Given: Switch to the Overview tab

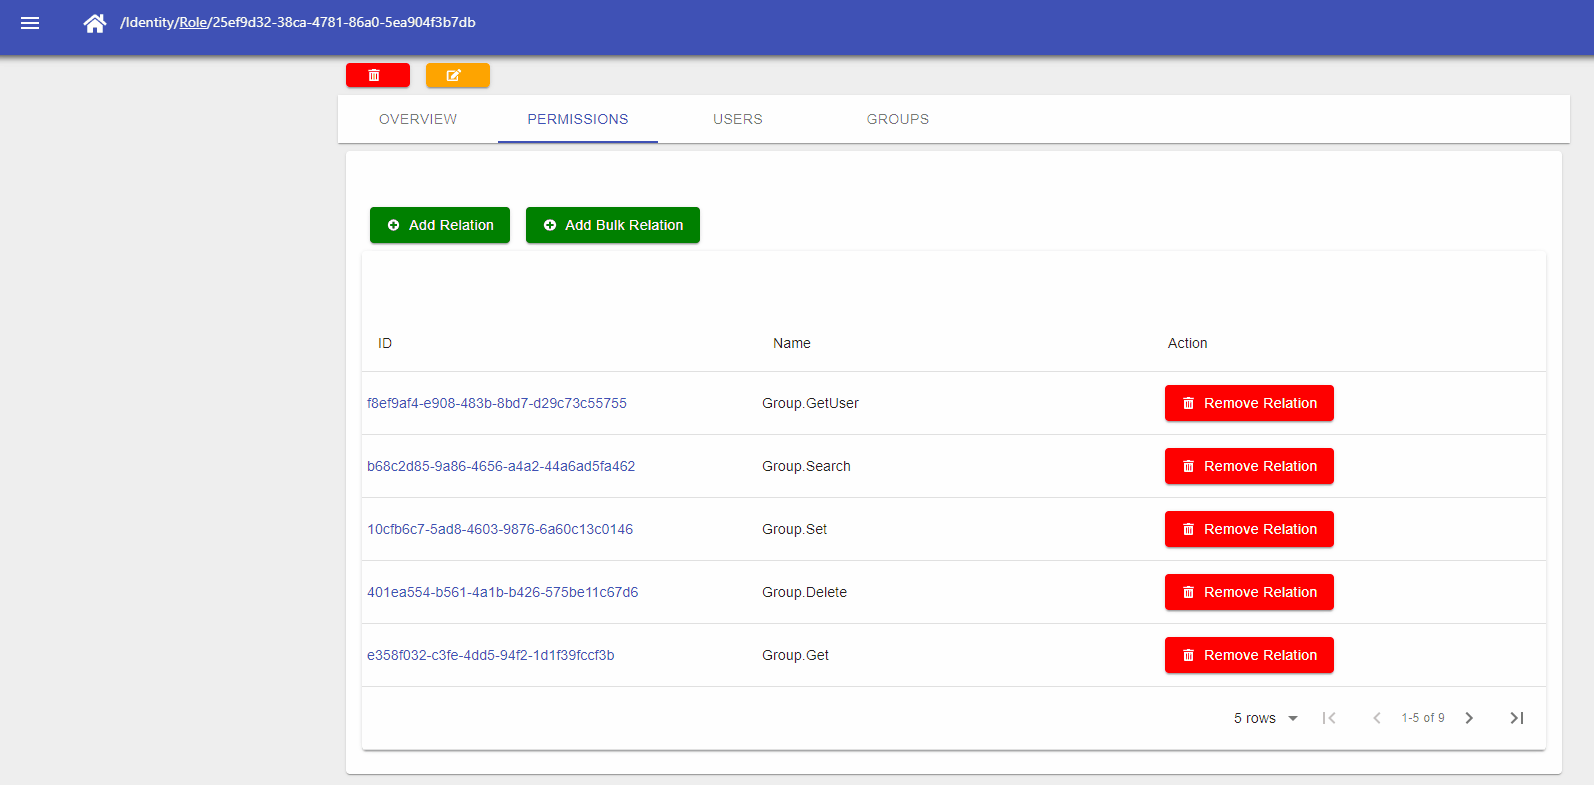Looking at the screenshot, I should click(418, 119).
